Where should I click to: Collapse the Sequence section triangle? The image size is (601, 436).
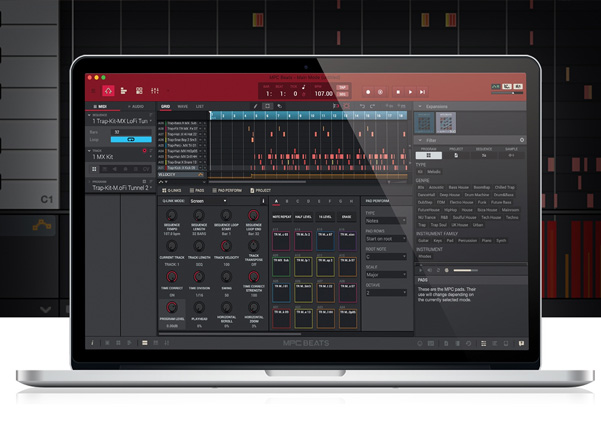[89, 115]
